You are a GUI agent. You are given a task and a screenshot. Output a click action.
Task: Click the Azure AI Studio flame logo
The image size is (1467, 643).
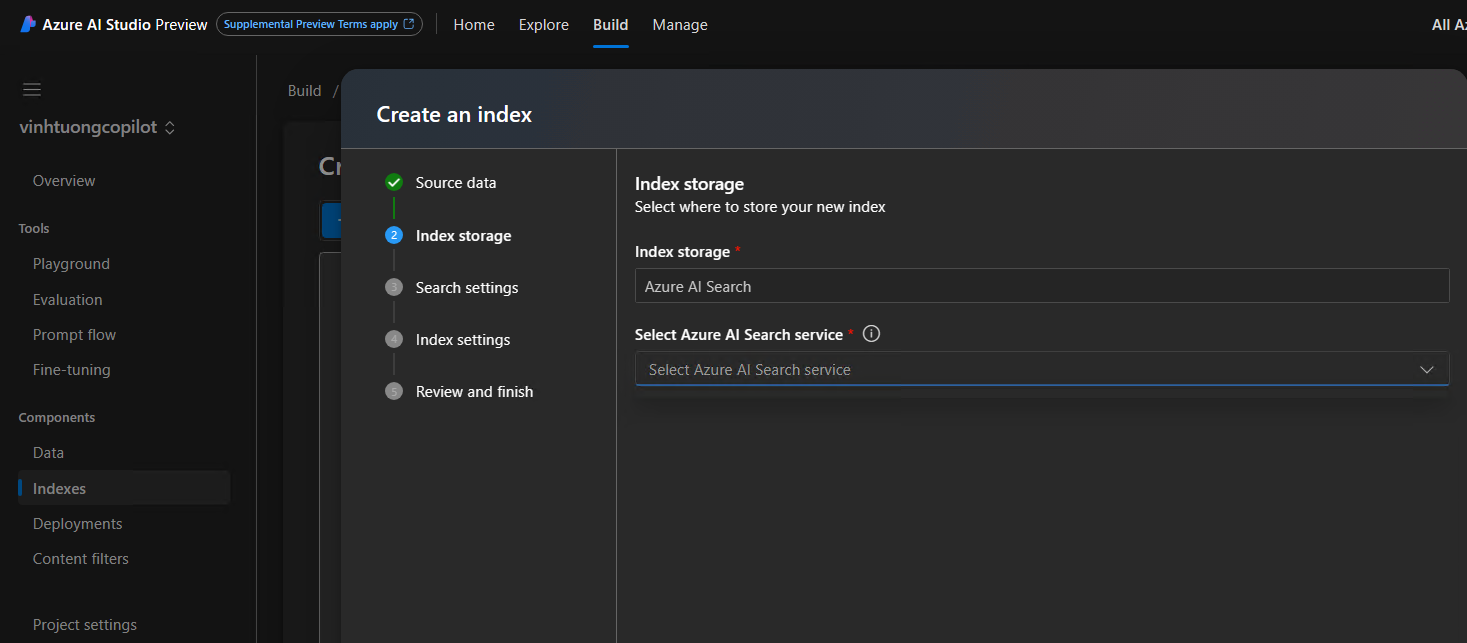point(27,23)
